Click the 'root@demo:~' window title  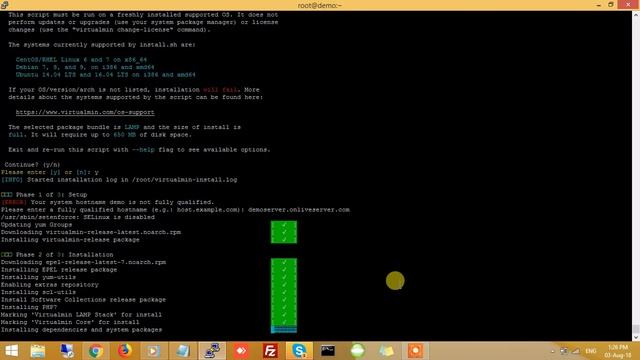320,5
